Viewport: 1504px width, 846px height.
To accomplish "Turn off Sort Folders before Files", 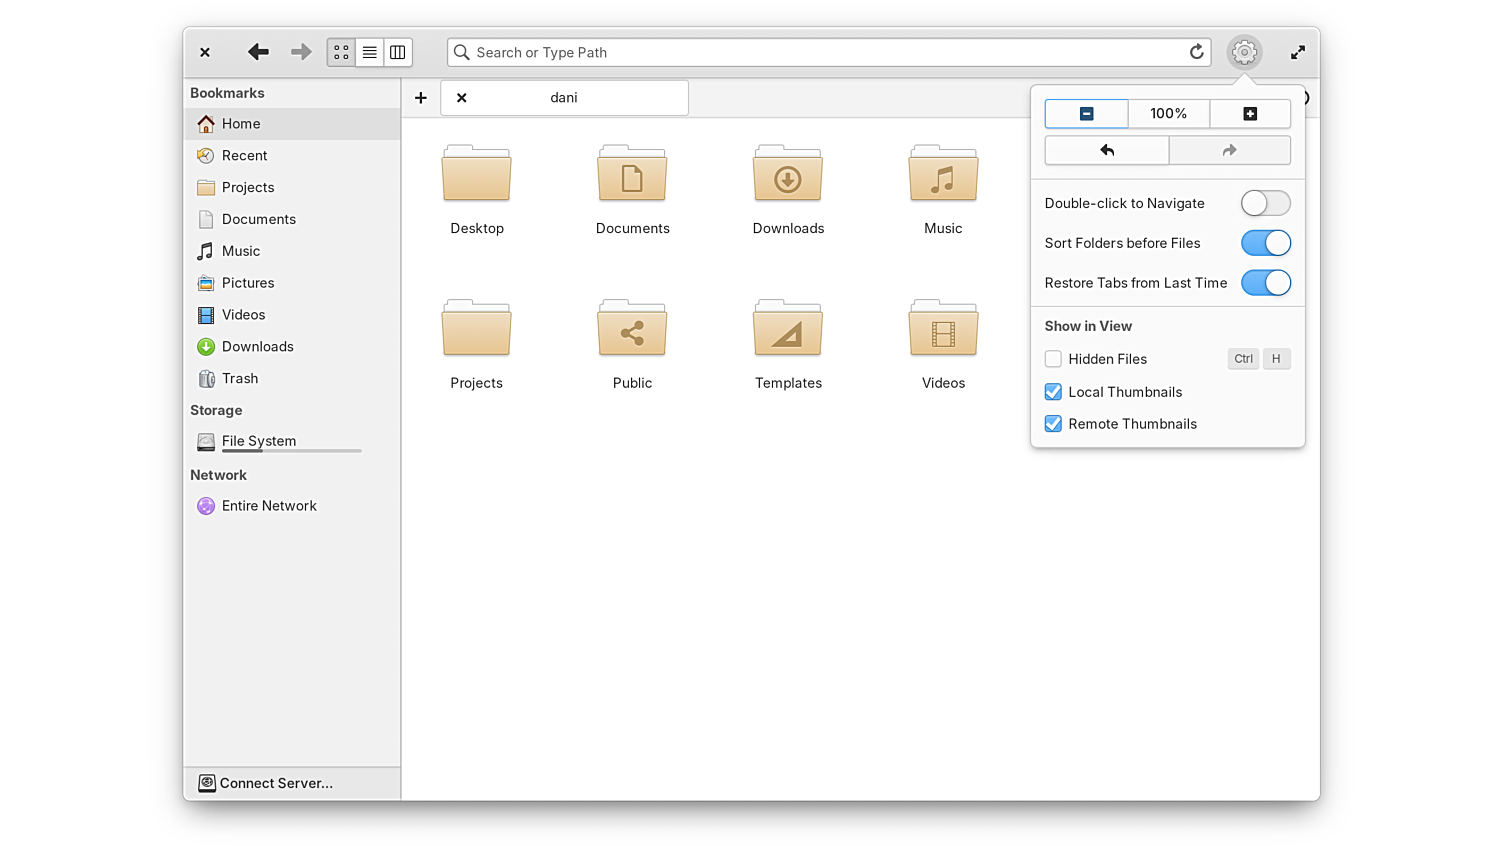I will point(1265,243).
